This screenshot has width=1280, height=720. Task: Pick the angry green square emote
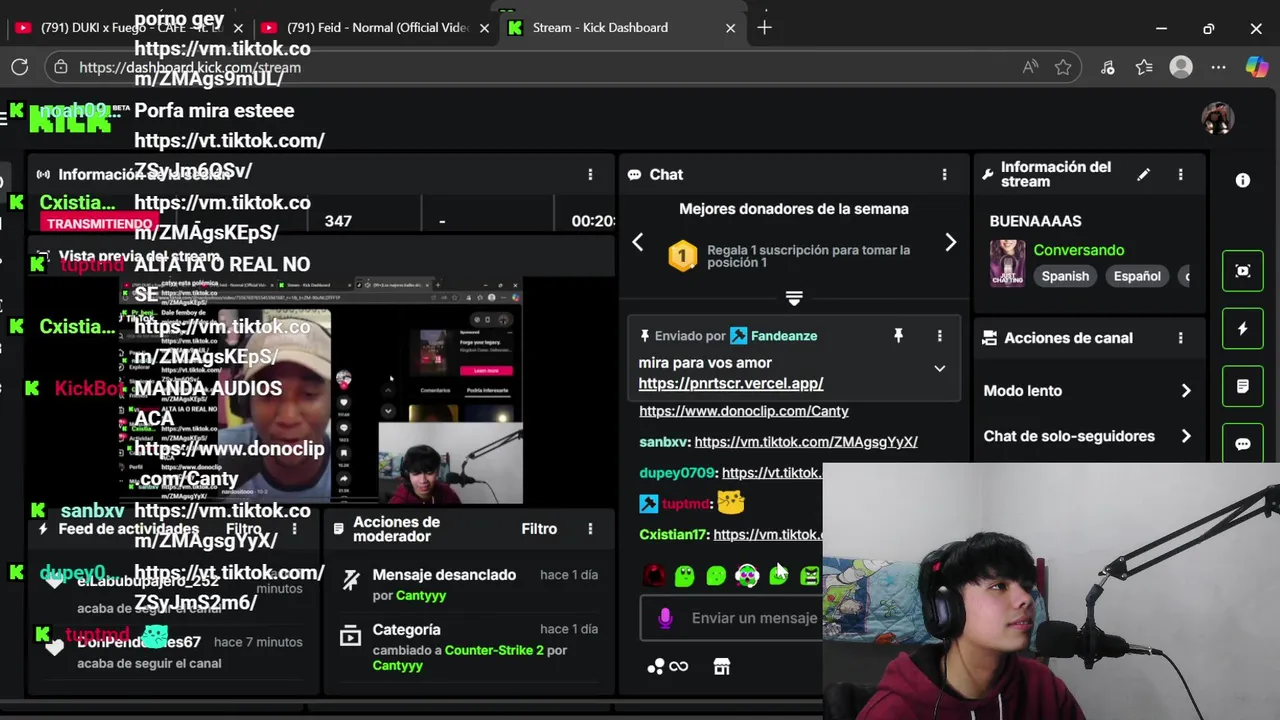click(810, 575)
